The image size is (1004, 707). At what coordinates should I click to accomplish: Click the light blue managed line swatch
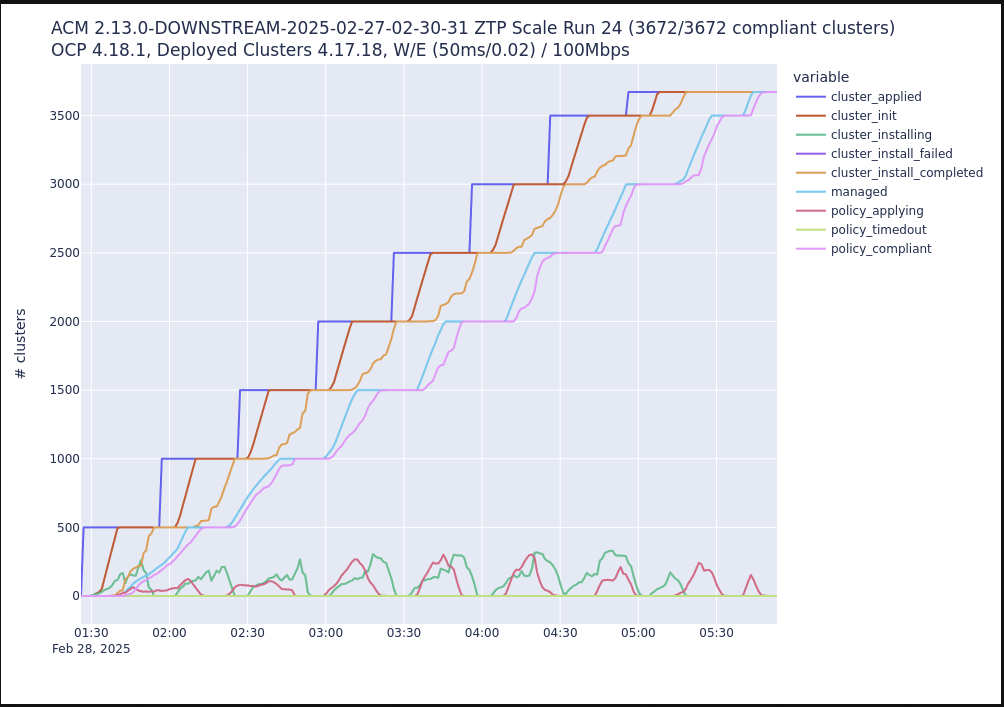tap(811, 192)
